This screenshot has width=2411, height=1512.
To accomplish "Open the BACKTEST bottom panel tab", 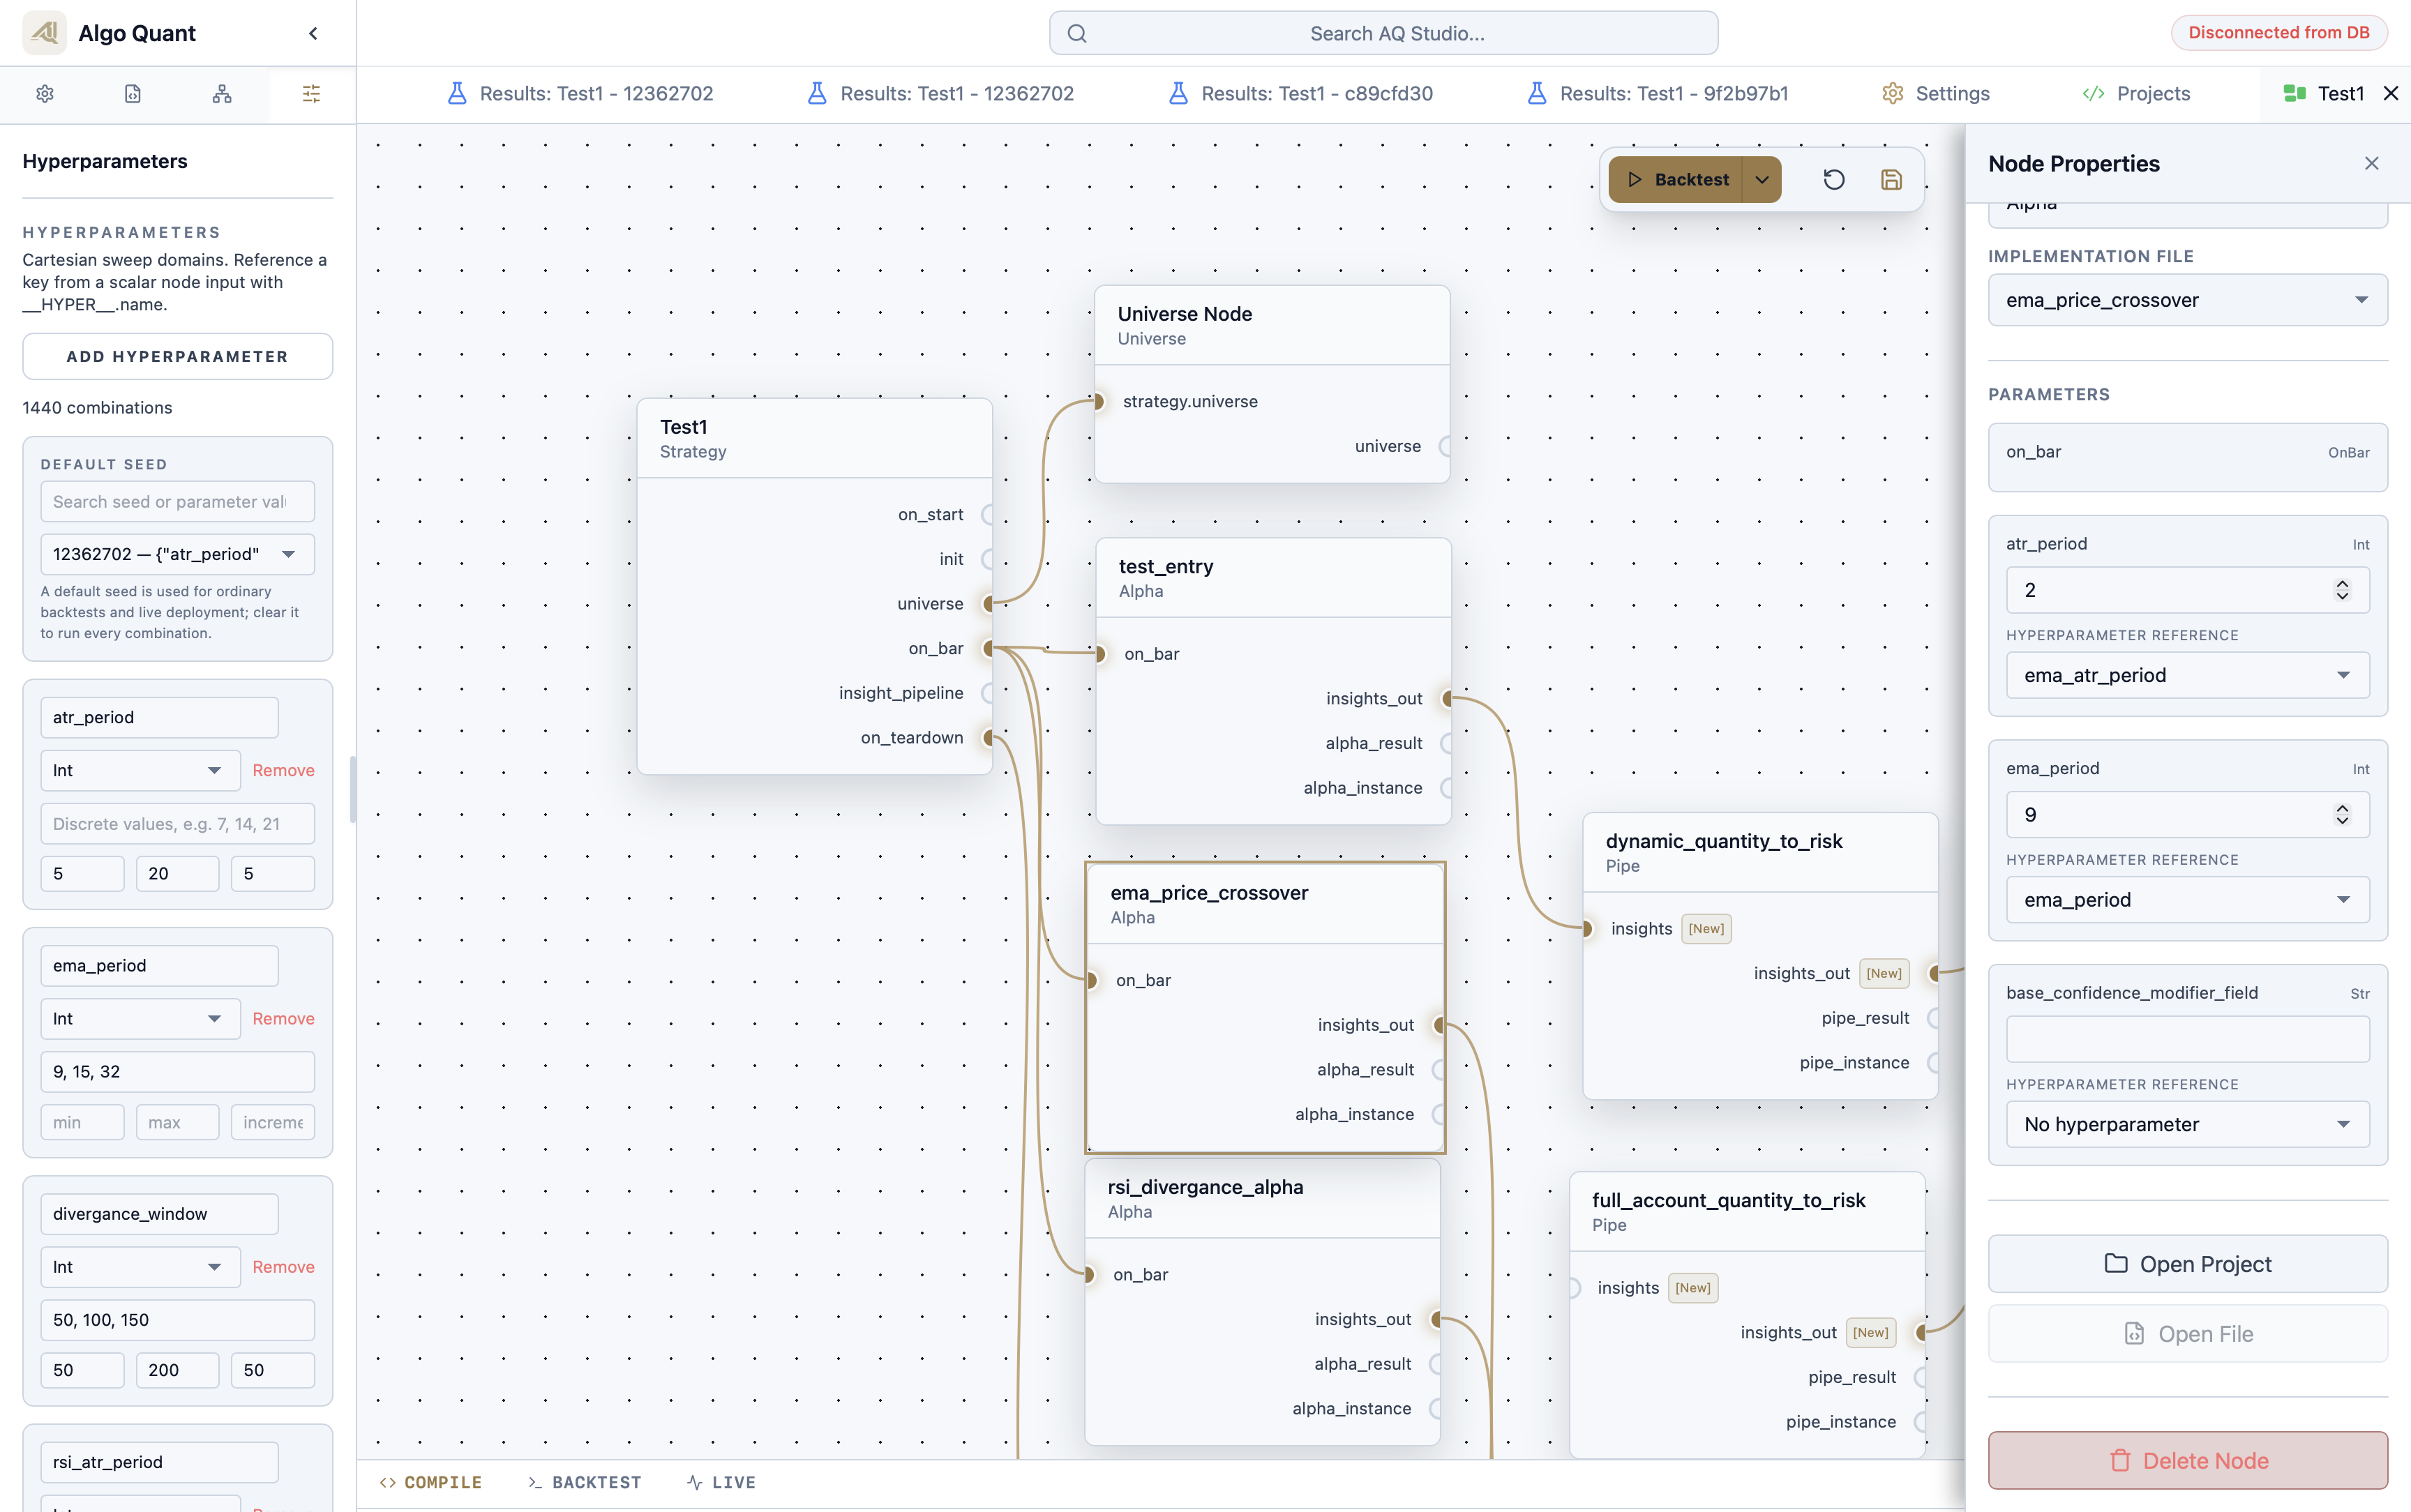I will click(585, 1482).
